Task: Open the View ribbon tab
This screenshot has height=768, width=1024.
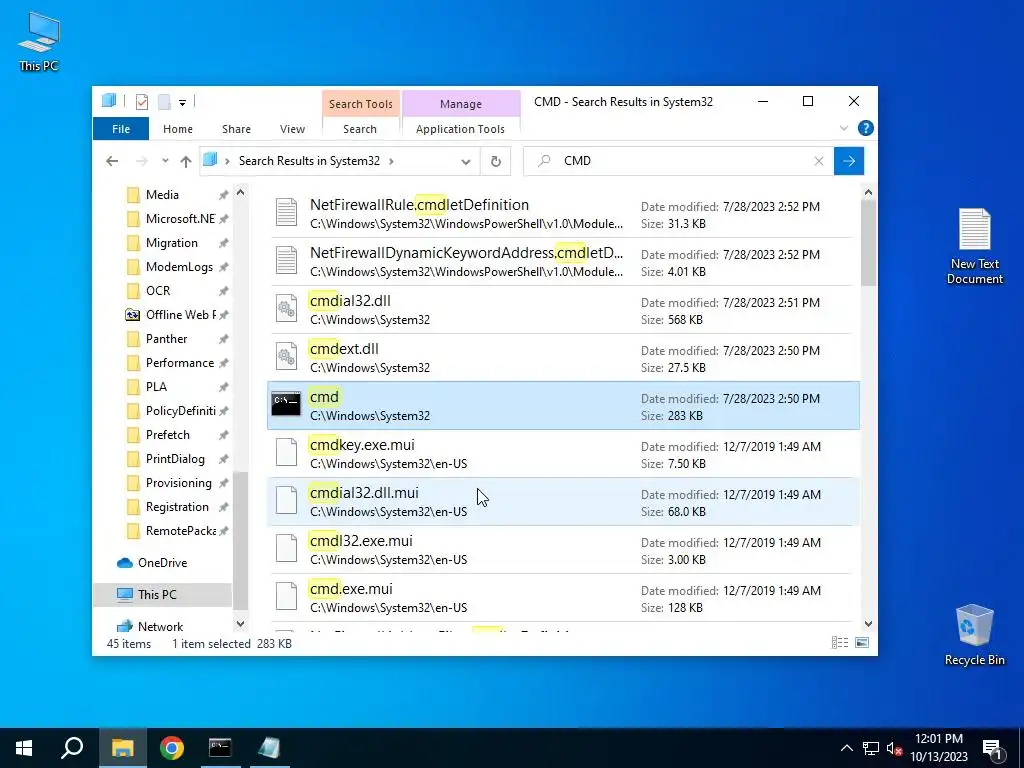Action: 292,129
